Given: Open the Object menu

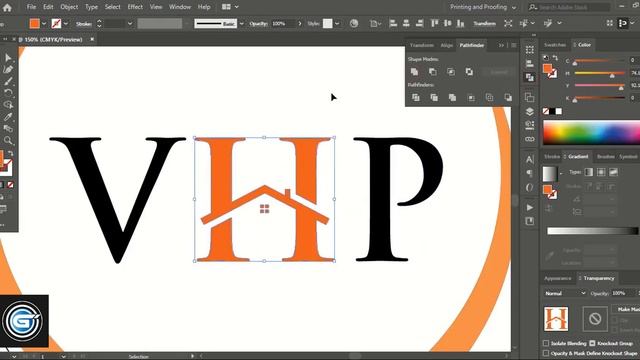Looking at the screenshot, I should pos(69,7).
